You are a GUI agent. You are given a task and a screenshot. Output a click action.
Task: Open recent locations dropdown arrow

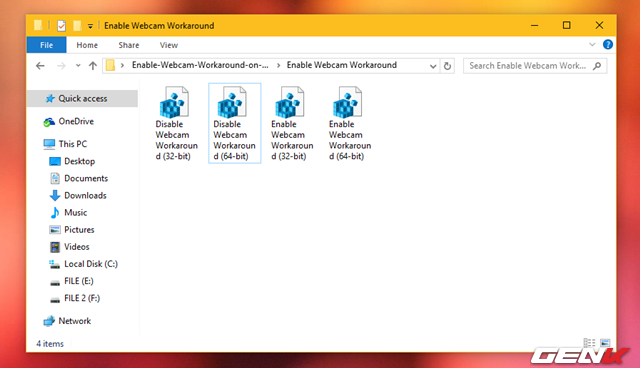coord(78,66)
